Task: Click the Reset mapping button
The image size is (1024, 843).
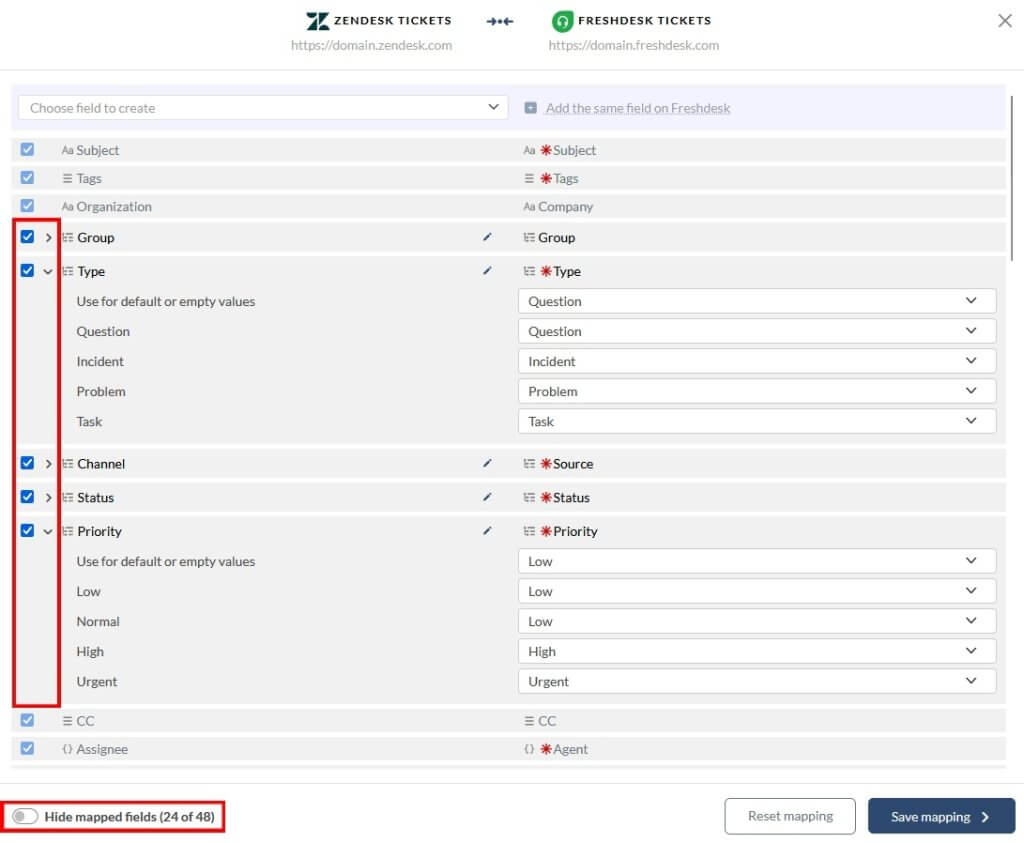Action: (x=790, y=817)
